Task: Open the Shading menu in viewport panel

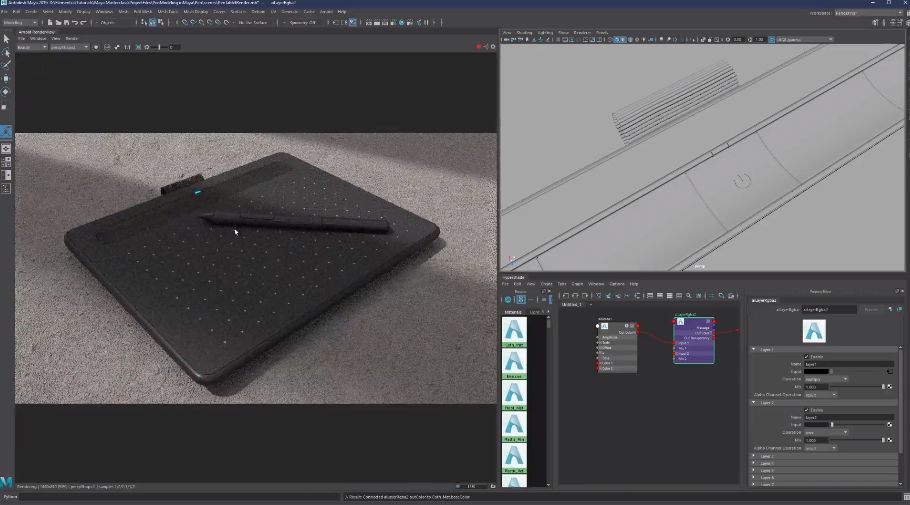Action: [x=524, y=33]
